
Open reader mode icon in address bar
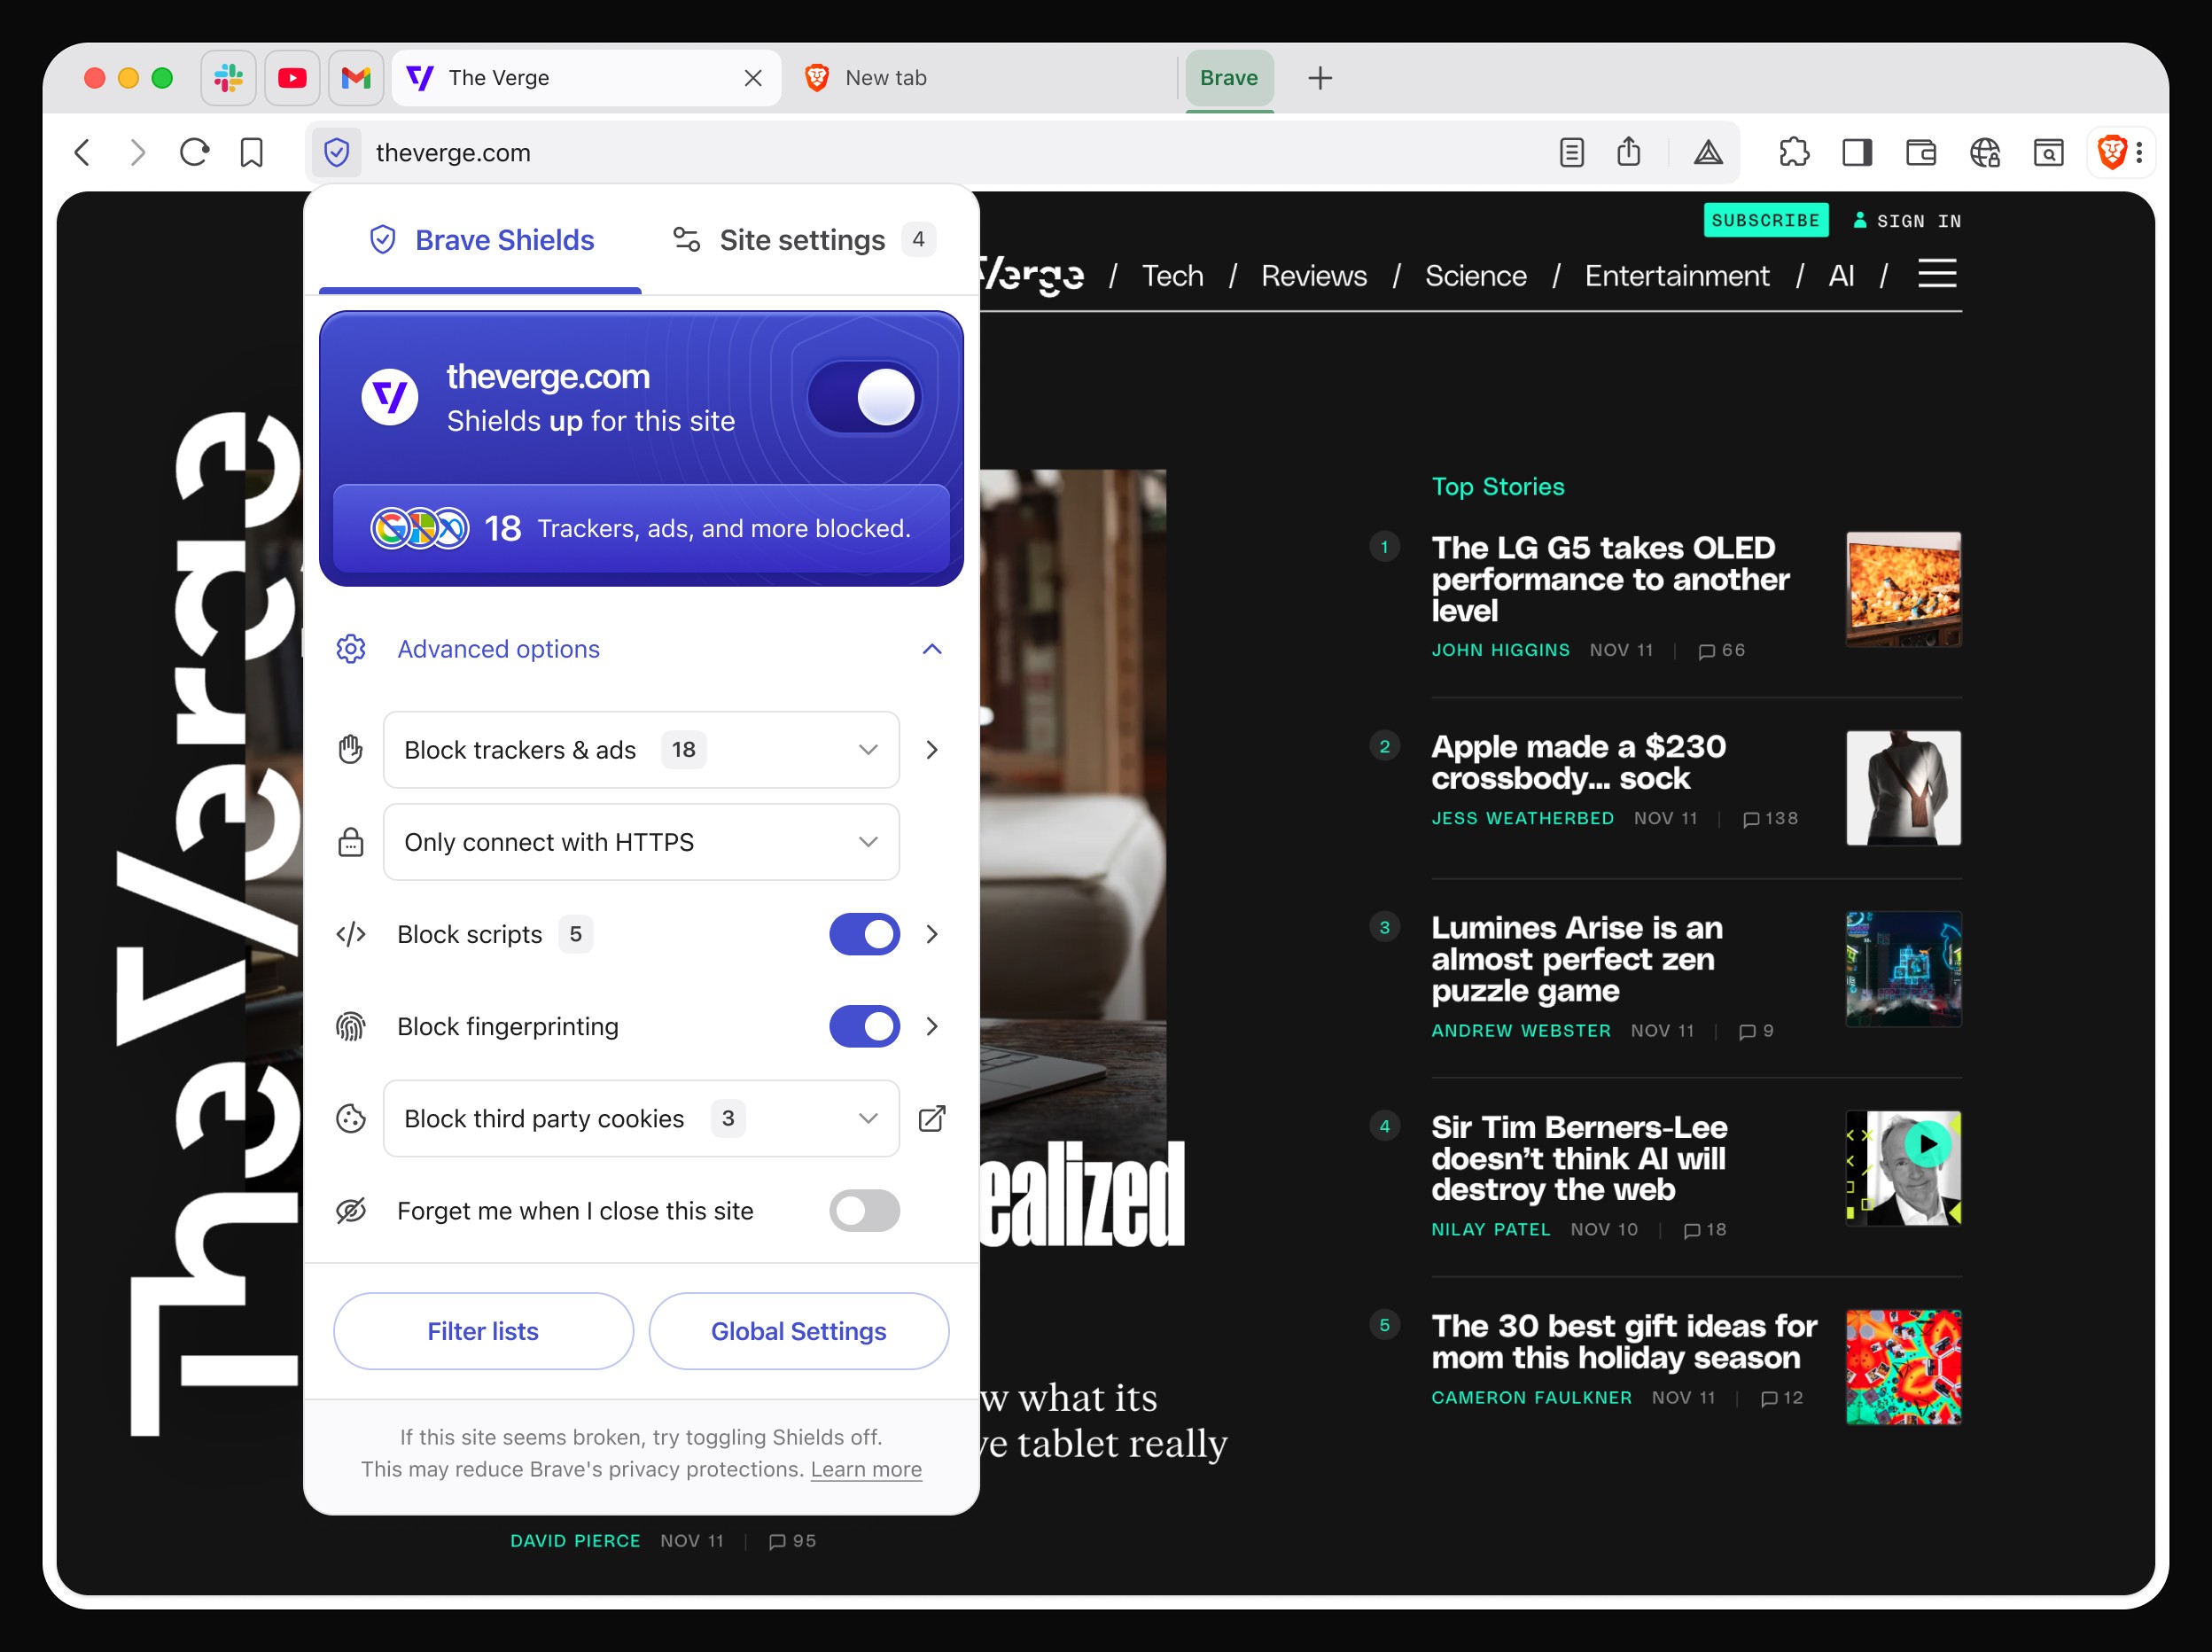[x=1571, y=152]
